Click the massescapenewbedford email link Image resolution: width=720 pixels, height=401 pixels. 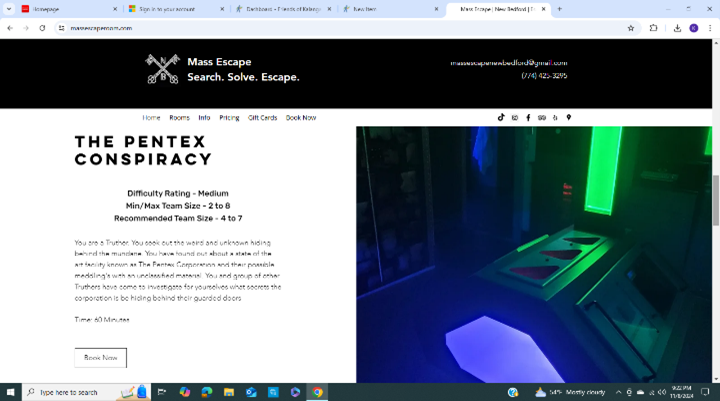(508, 63)
